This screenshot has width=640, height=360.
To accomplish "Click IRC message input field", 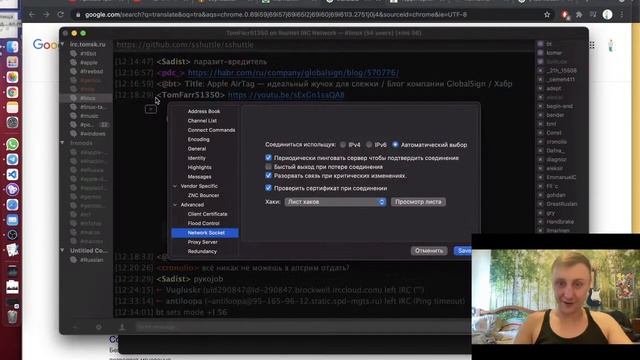I will [302, 327].
